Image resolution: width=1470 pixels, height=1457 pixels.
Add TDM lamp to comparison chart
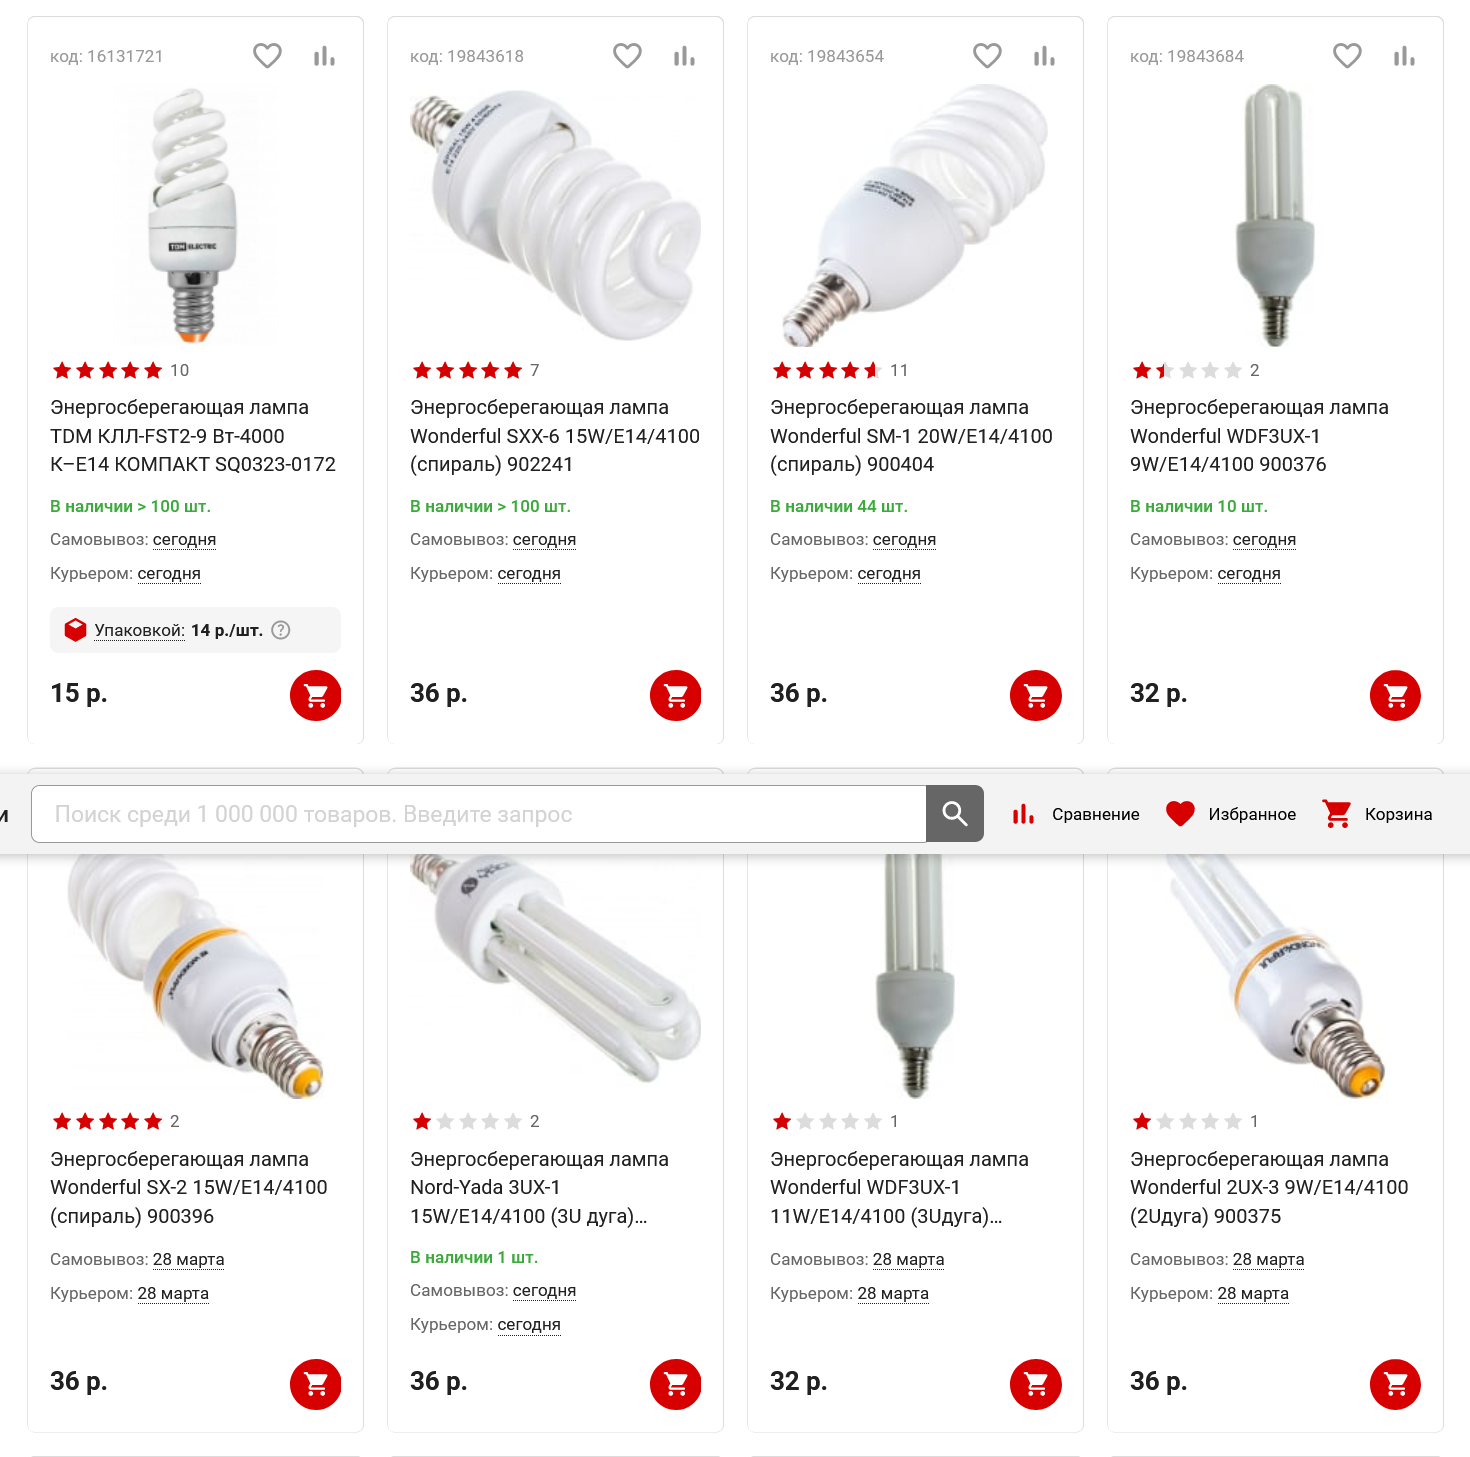(x=324, y=56)
